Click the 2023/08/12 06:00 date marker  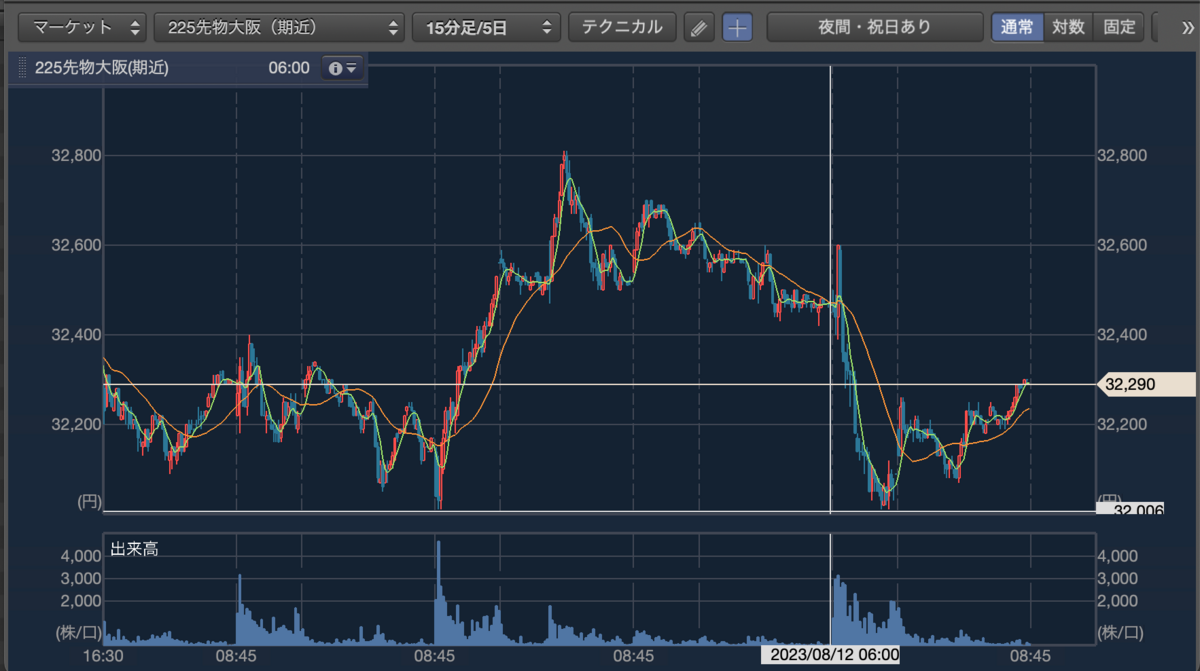click(832, 655)
